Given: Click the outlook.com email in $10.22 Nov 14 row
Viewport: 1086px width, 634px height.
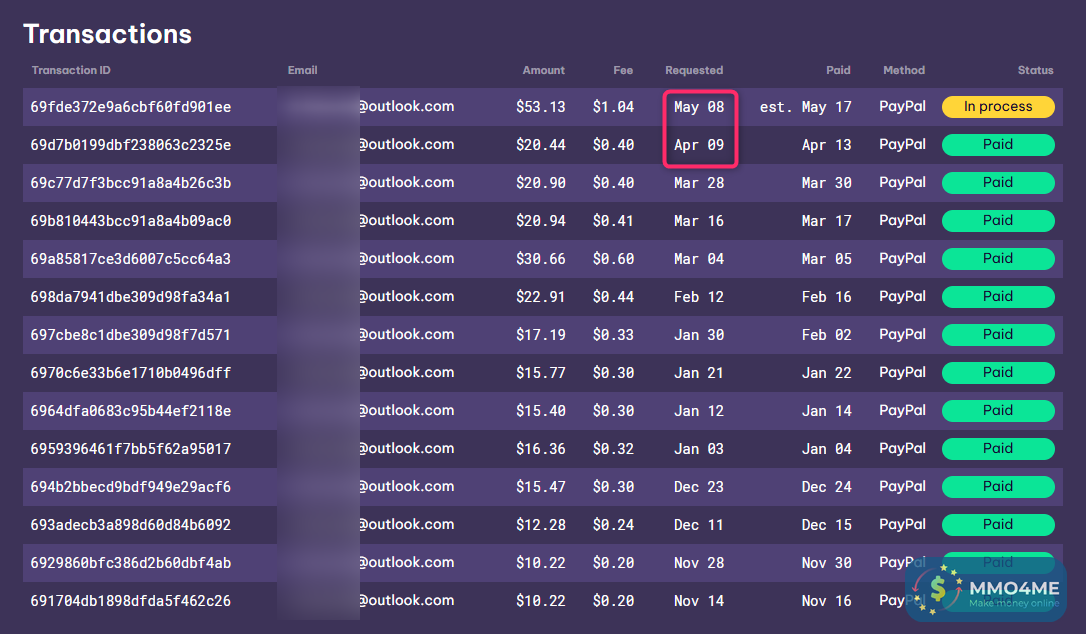Looking at the screenshot, I should pyautogui.click(x=407, y=600).
